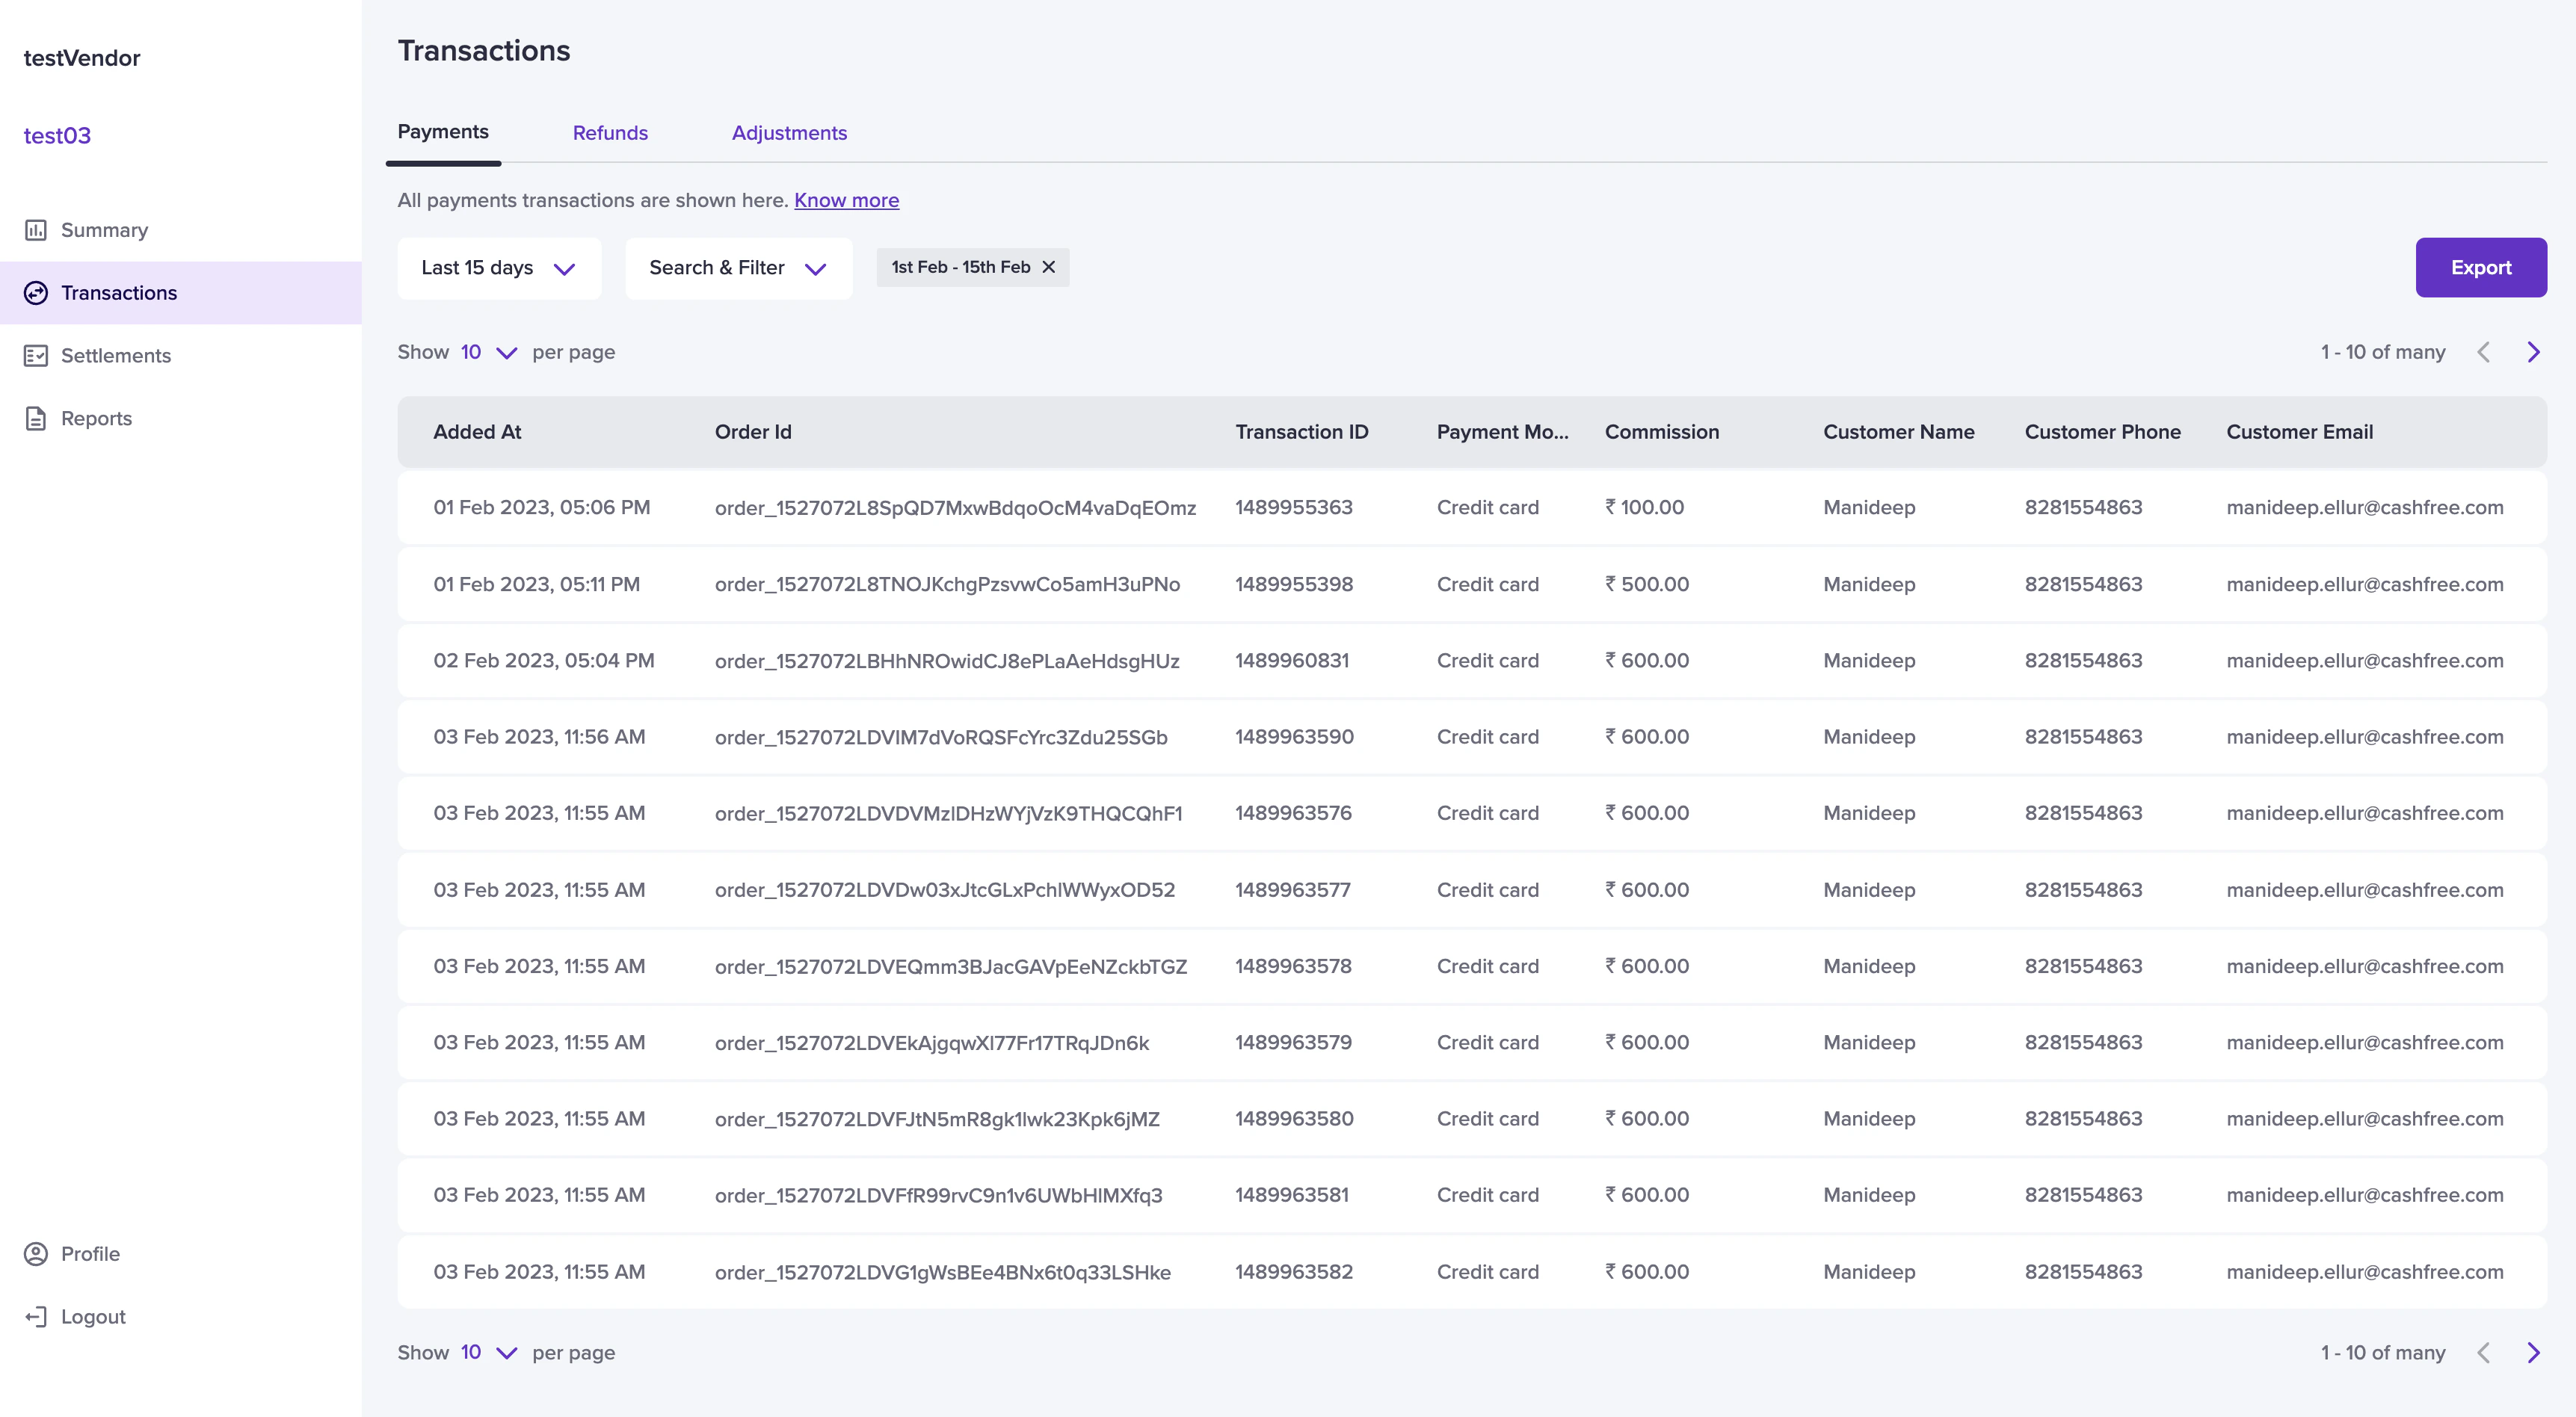Click the Export button

click(x=2480, y=268)
